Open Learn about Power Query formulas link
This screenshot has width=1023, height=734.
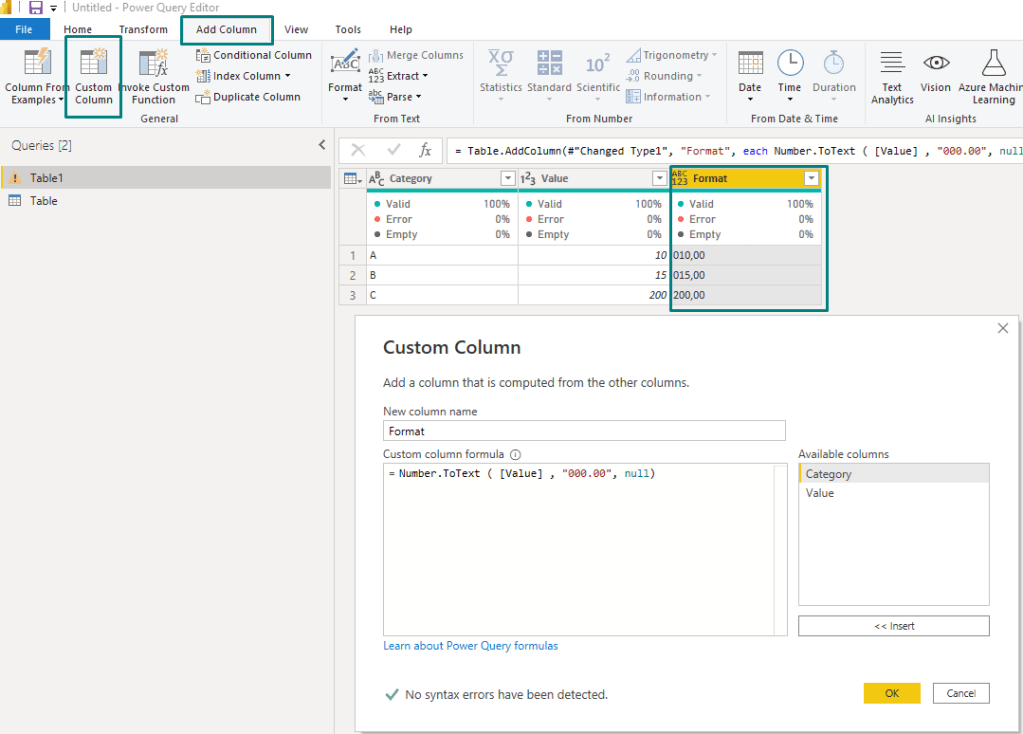tap(470, 646)
